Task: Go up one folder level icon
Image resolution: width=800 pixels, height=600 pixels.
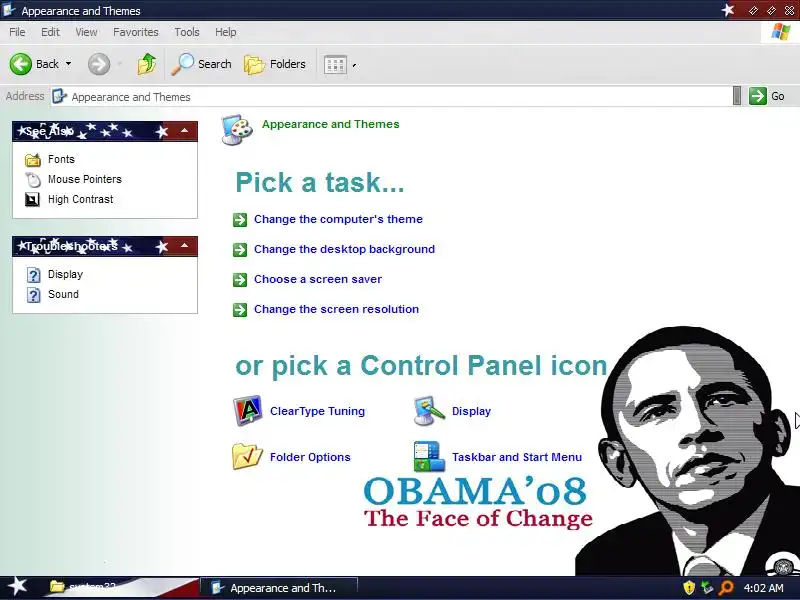Action: point(147,64)
